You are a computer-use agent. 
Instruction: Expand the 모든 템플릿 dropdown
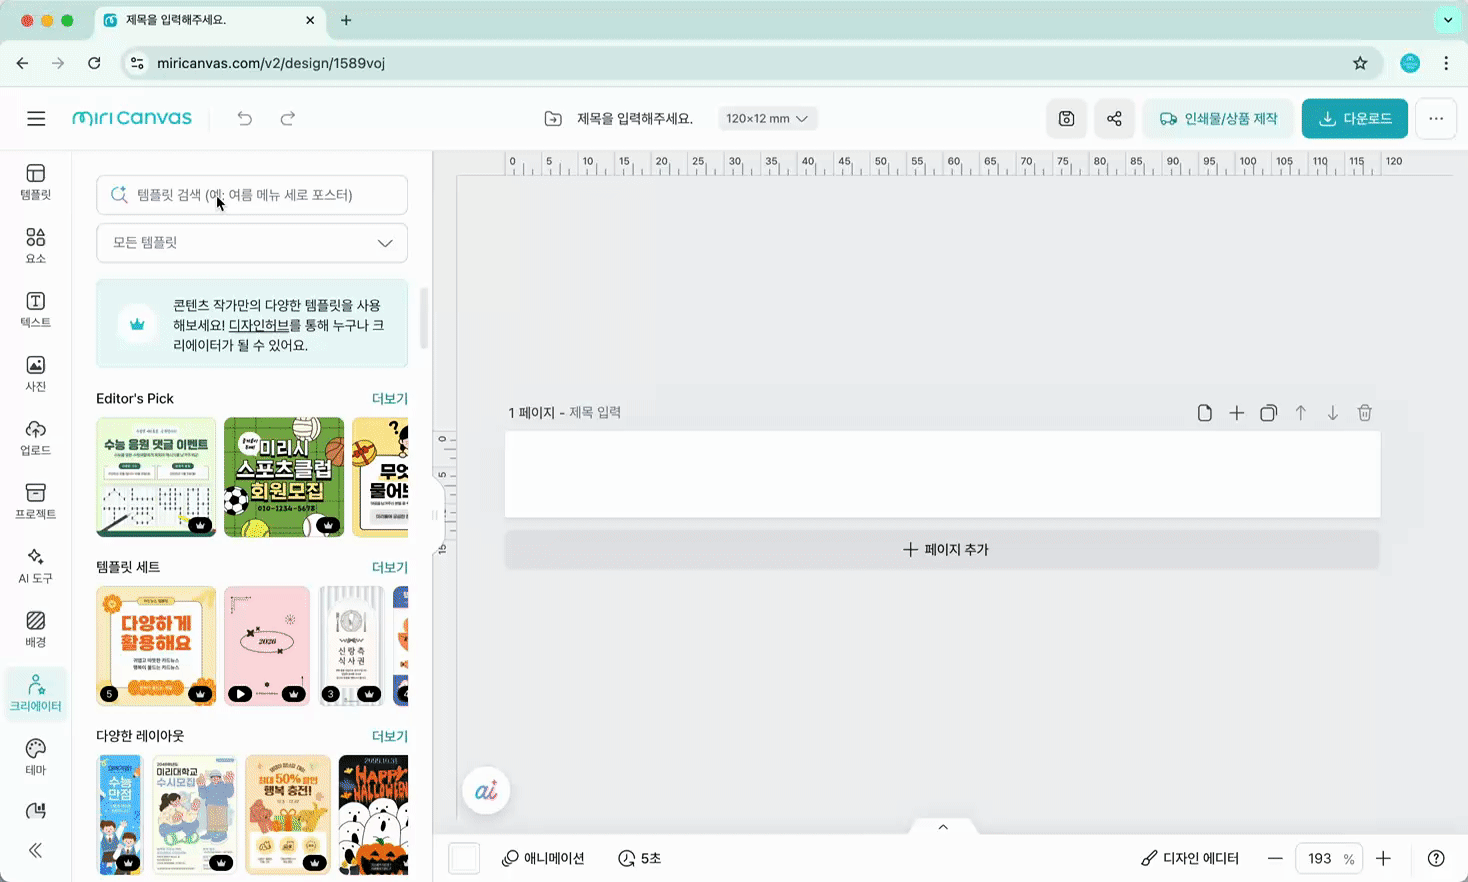point(252,243)
